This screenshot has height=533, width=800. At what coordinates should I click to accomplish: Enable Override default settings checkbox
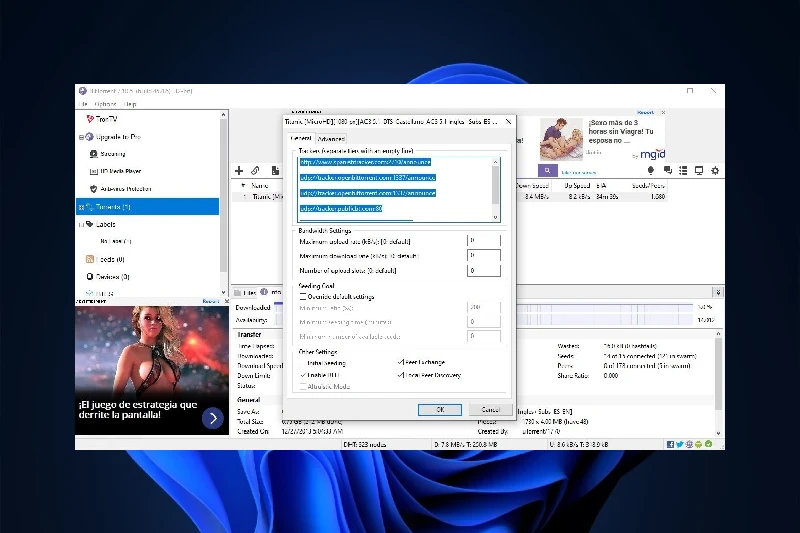pyautogui.click(x=303, y=297)
